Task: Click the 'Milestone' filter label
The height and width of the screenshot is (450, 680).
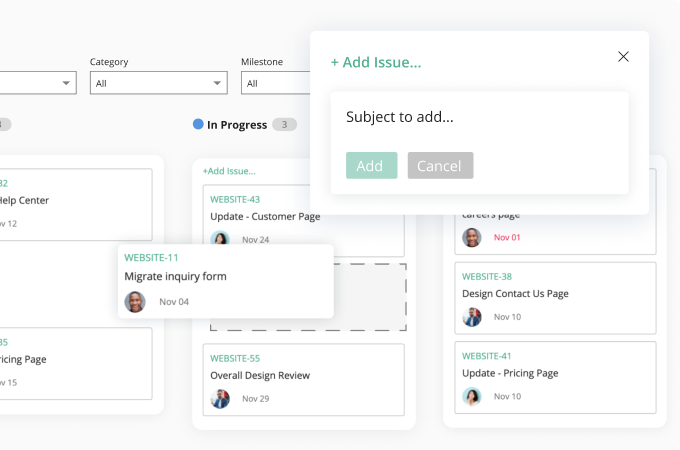Action: [262, 62]
